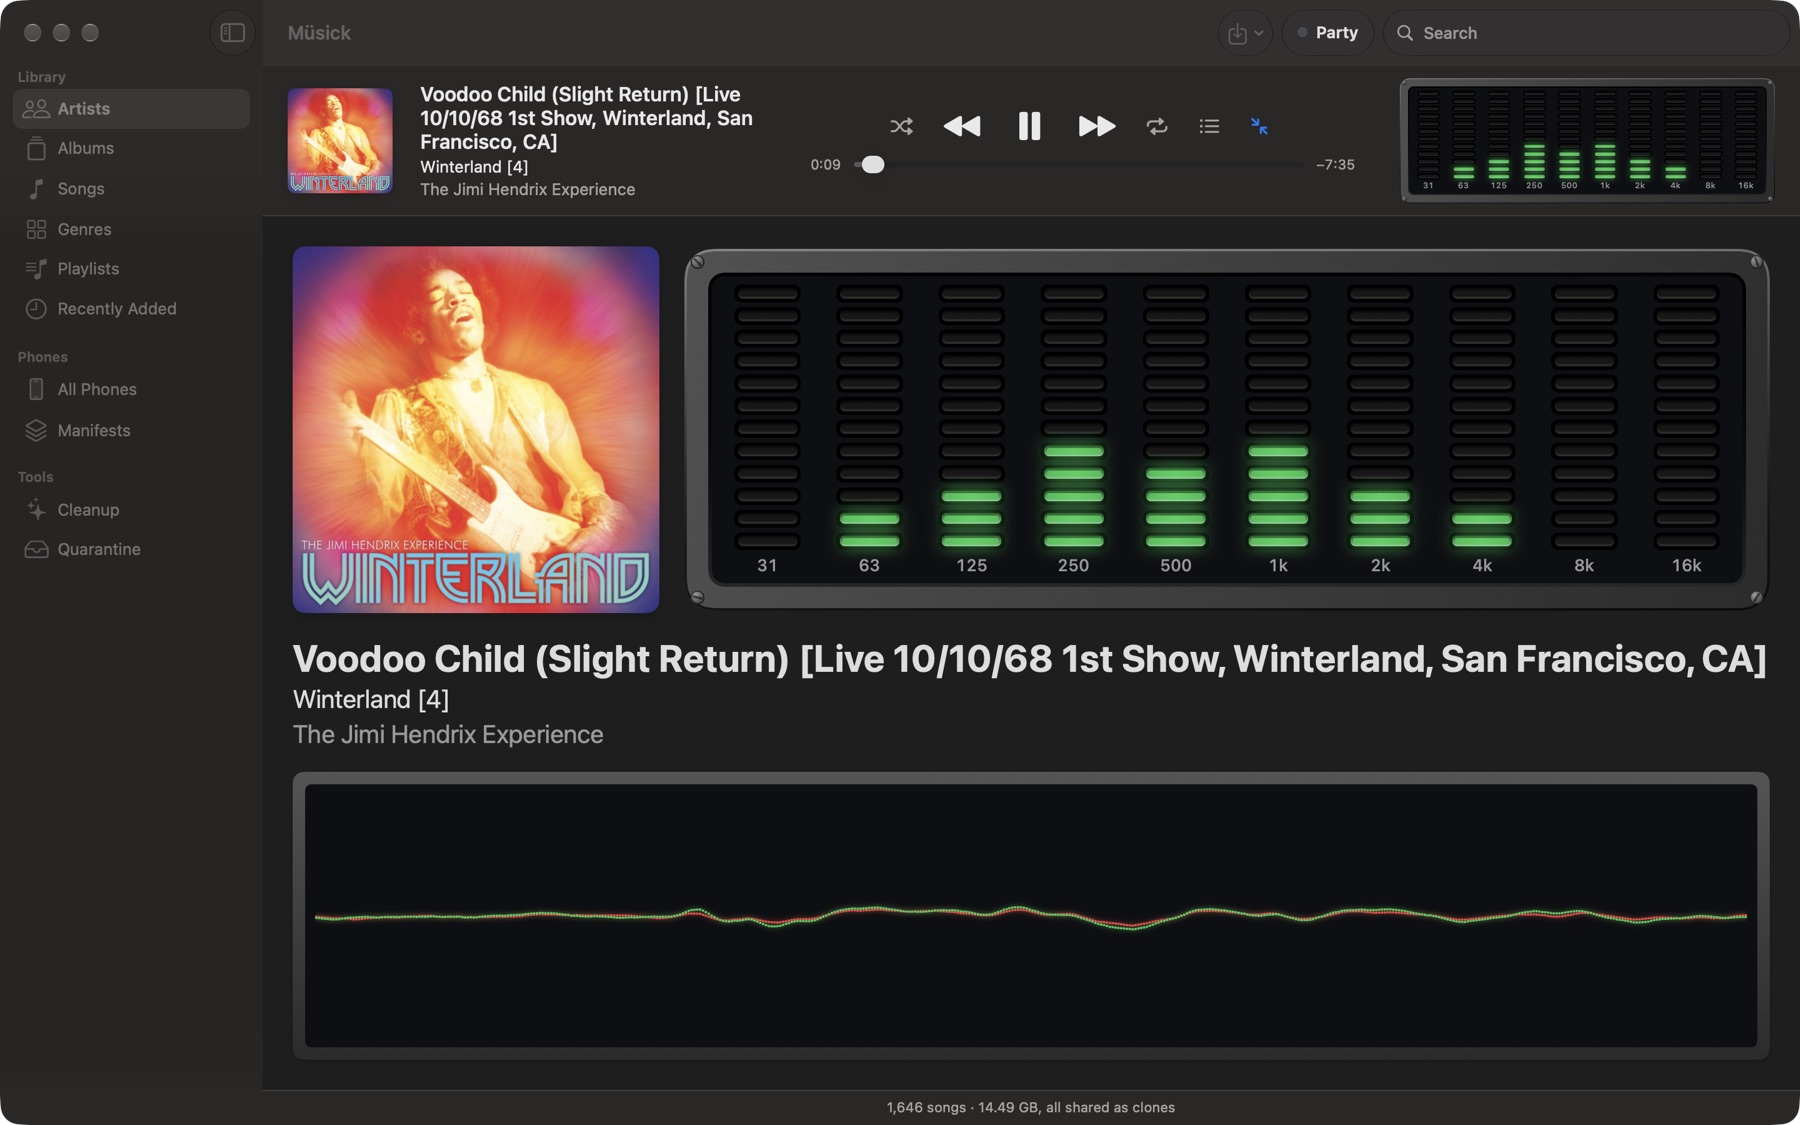Viewport: 1800px width, 1125px height.
Task: Click the header Voodoo Child track title
Action: [586, 118]
